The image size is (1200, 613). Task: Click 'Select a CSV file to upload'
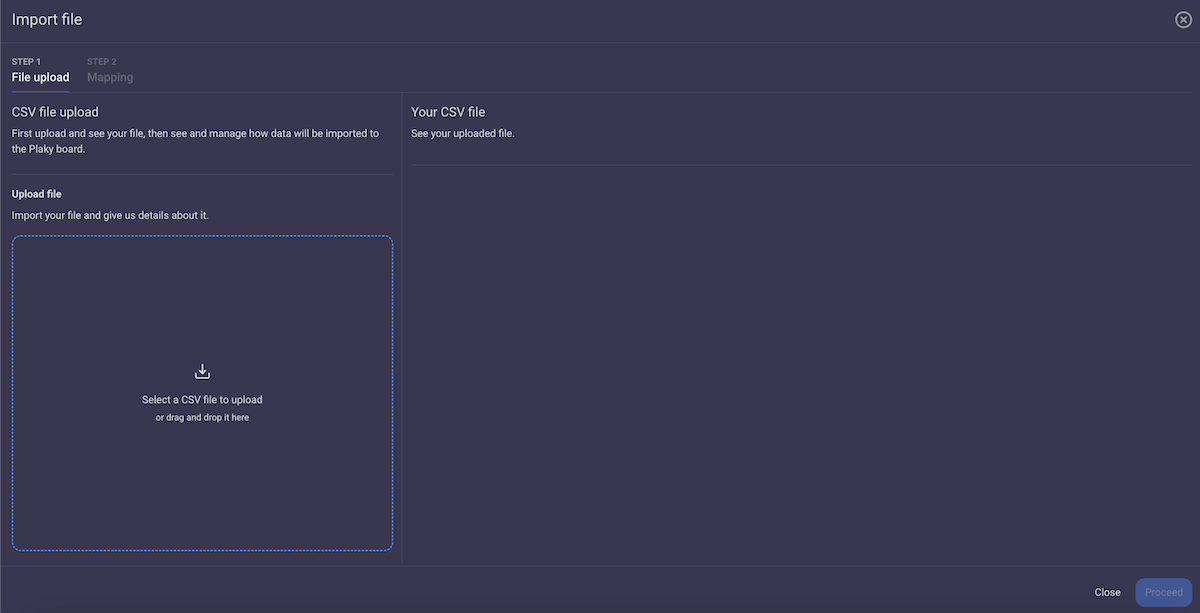pyautogui.click(x=202, y=399)
